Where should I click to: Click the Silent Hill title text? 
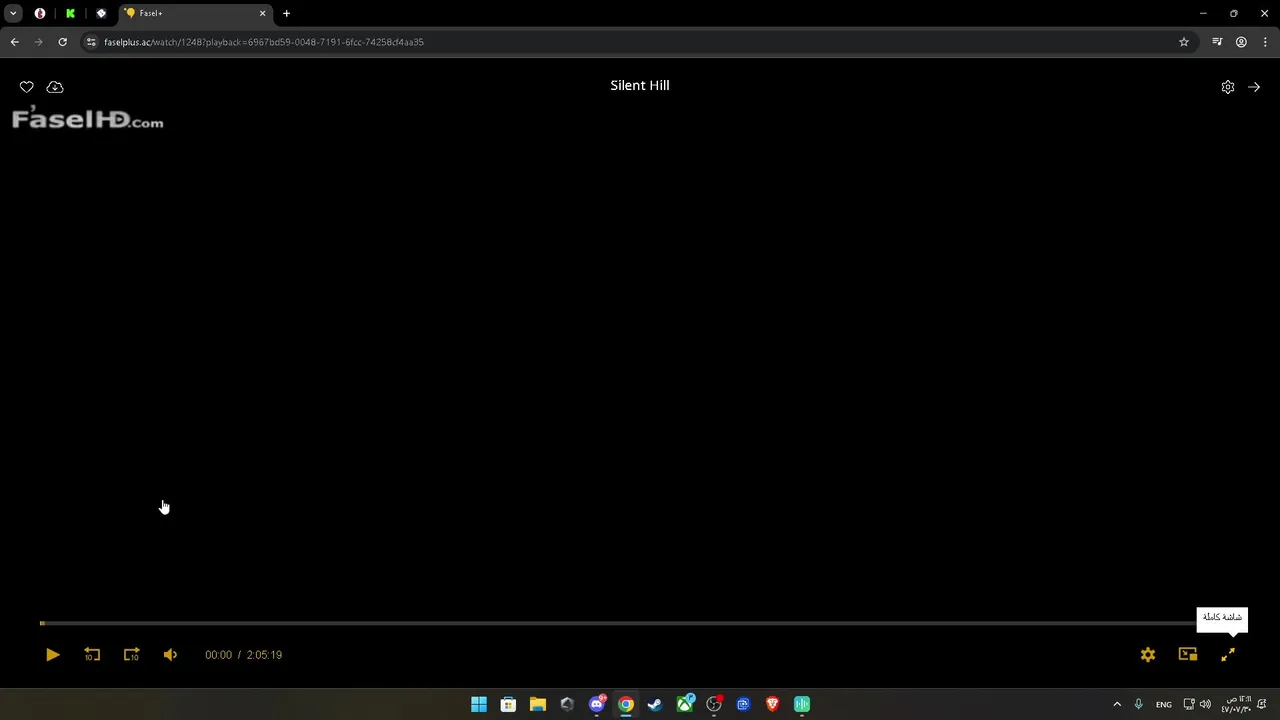click(x=640, y=85)
